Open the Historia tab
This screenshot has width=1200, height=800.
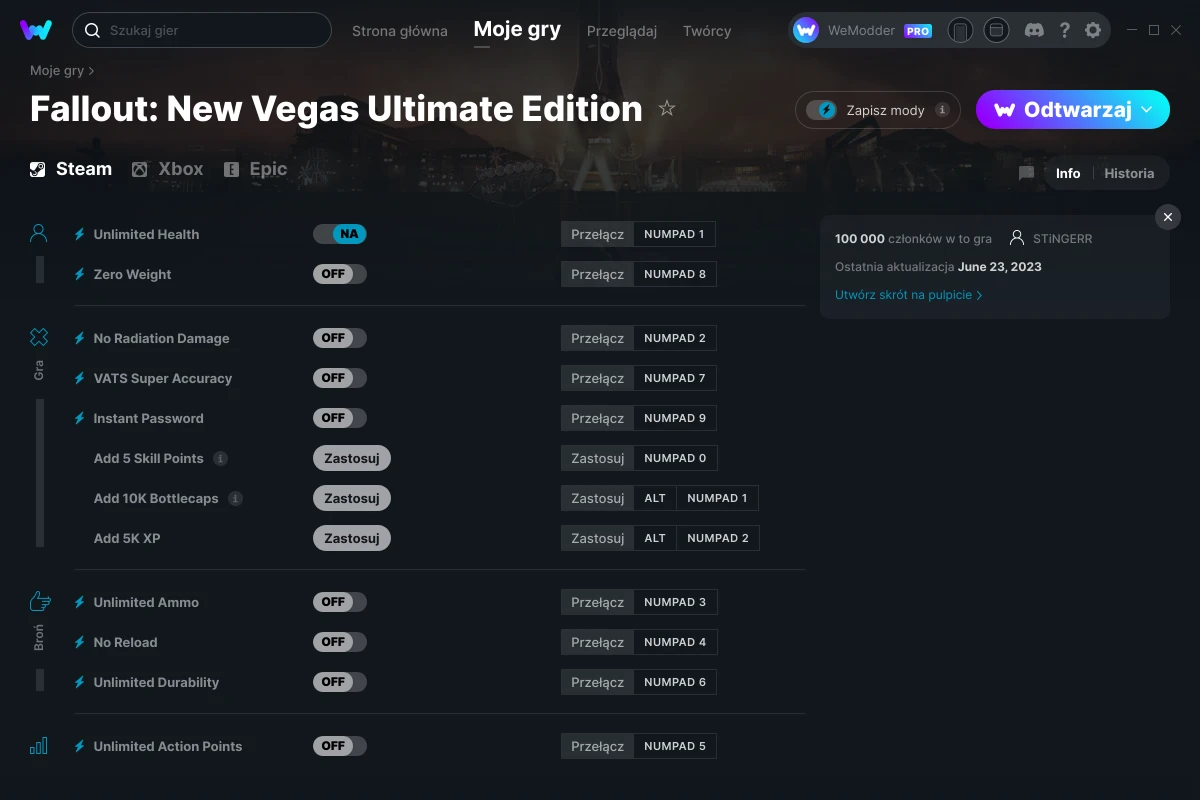pyautogui.click(x=1129, y=173)
